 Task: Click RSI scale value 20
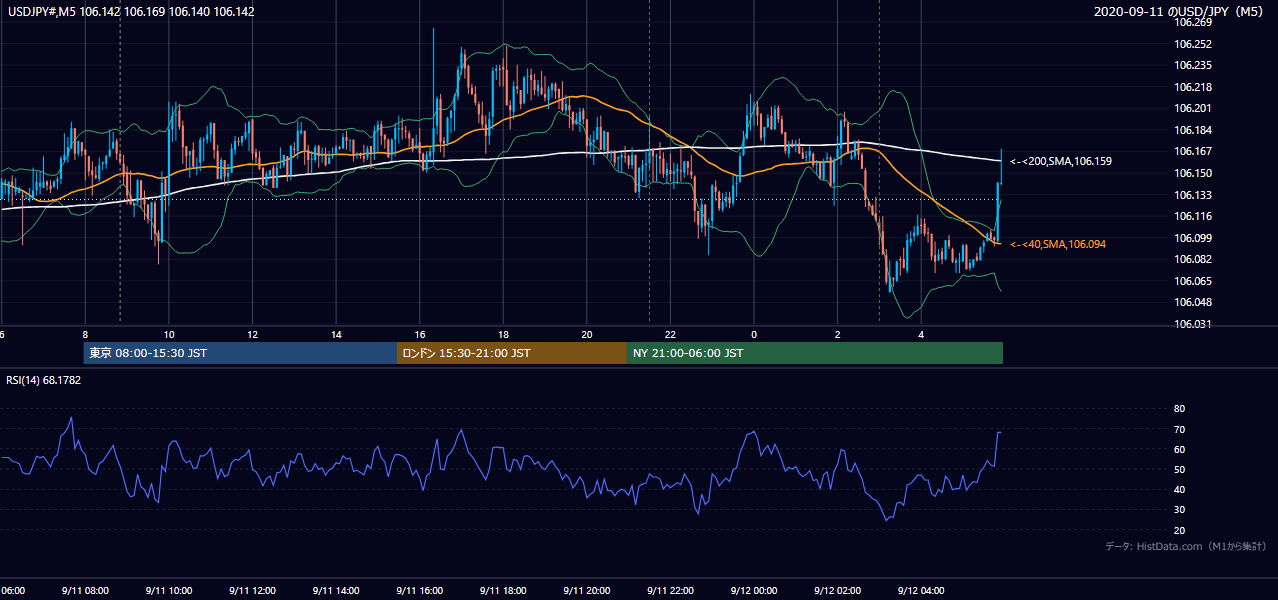point(1180,530)
